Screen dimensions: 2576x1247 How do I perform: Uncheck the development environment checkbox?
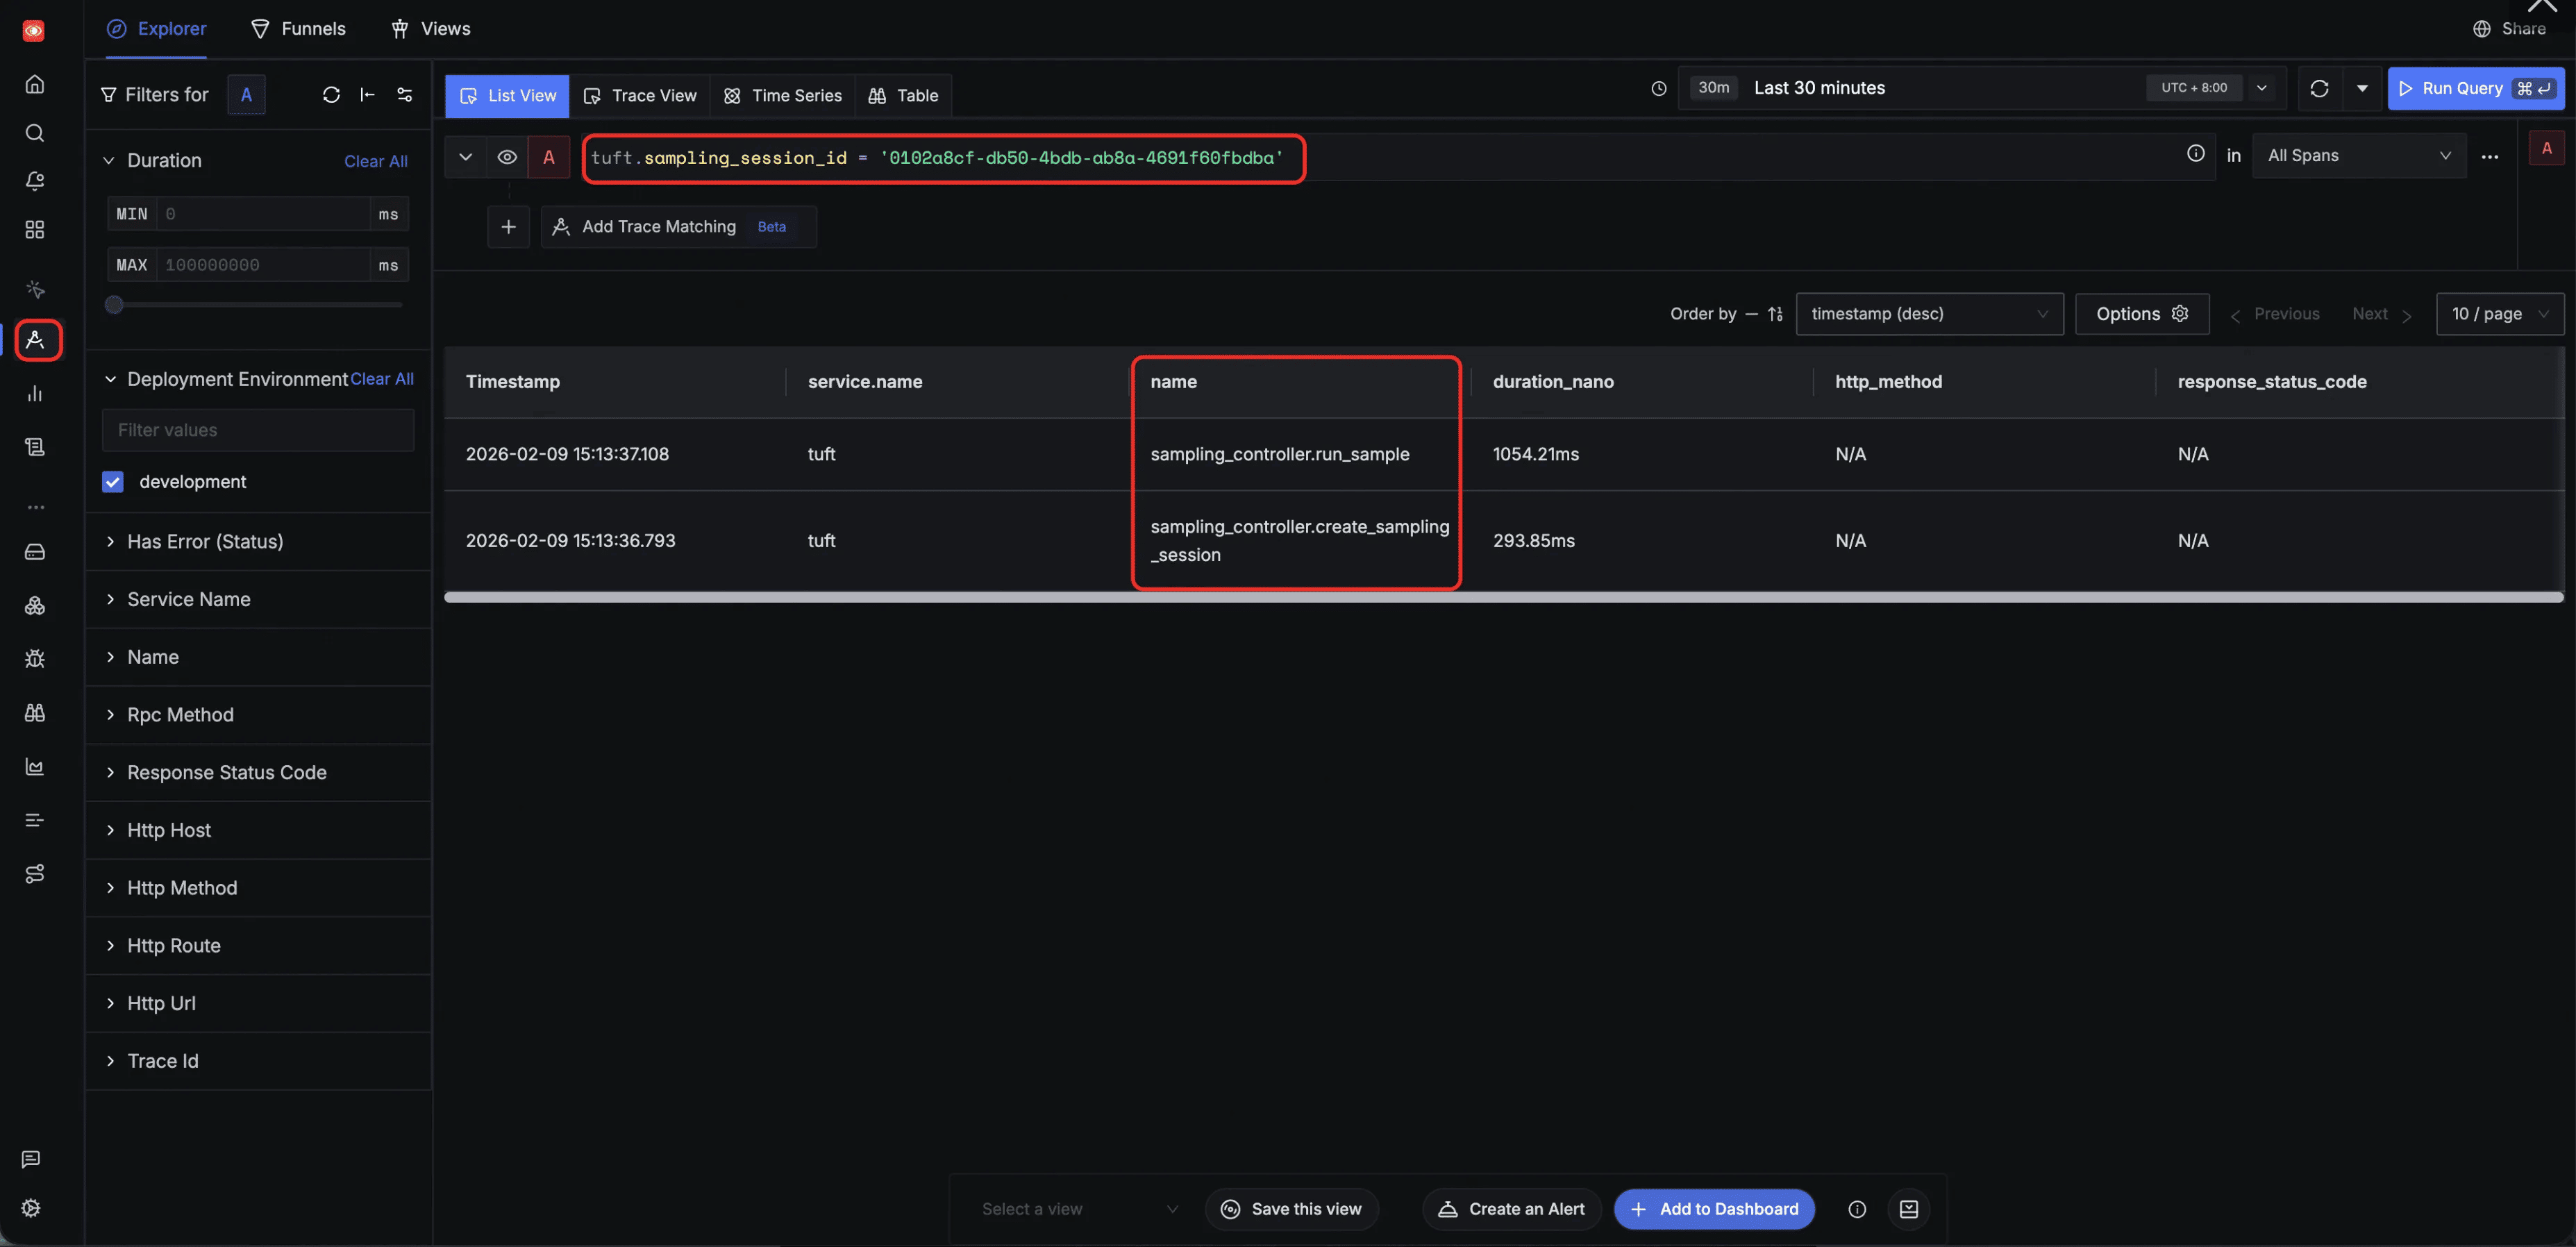(113, 481)
